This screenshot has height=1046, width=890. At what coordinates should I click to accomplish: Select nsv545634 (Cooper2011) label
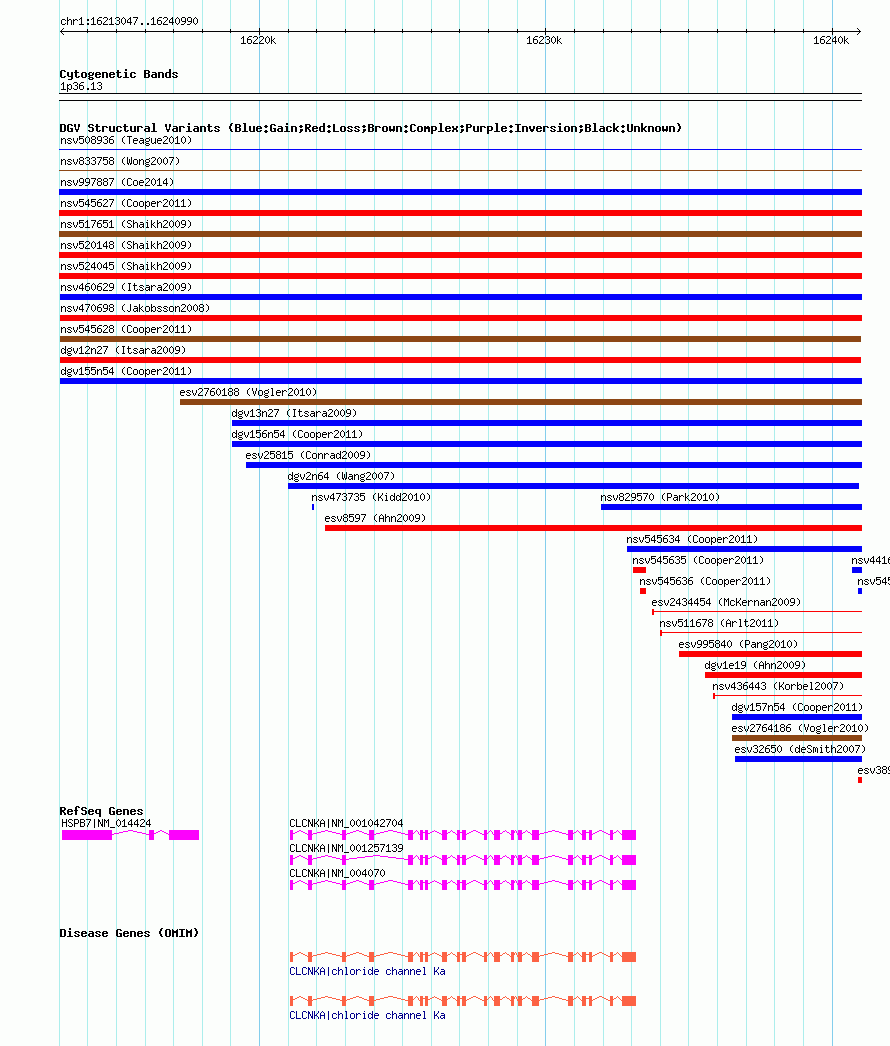click(x=692, y=540)
